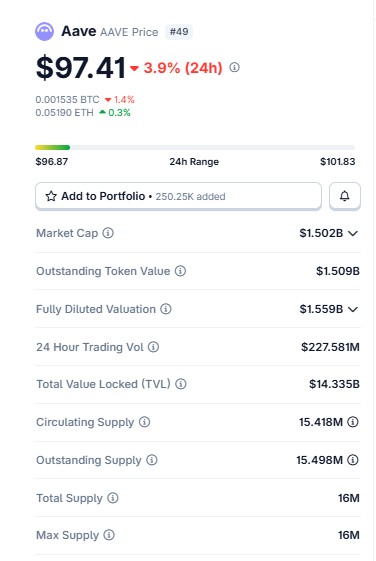
Task: Show info for 24h price change
Action: pos(234,67)
